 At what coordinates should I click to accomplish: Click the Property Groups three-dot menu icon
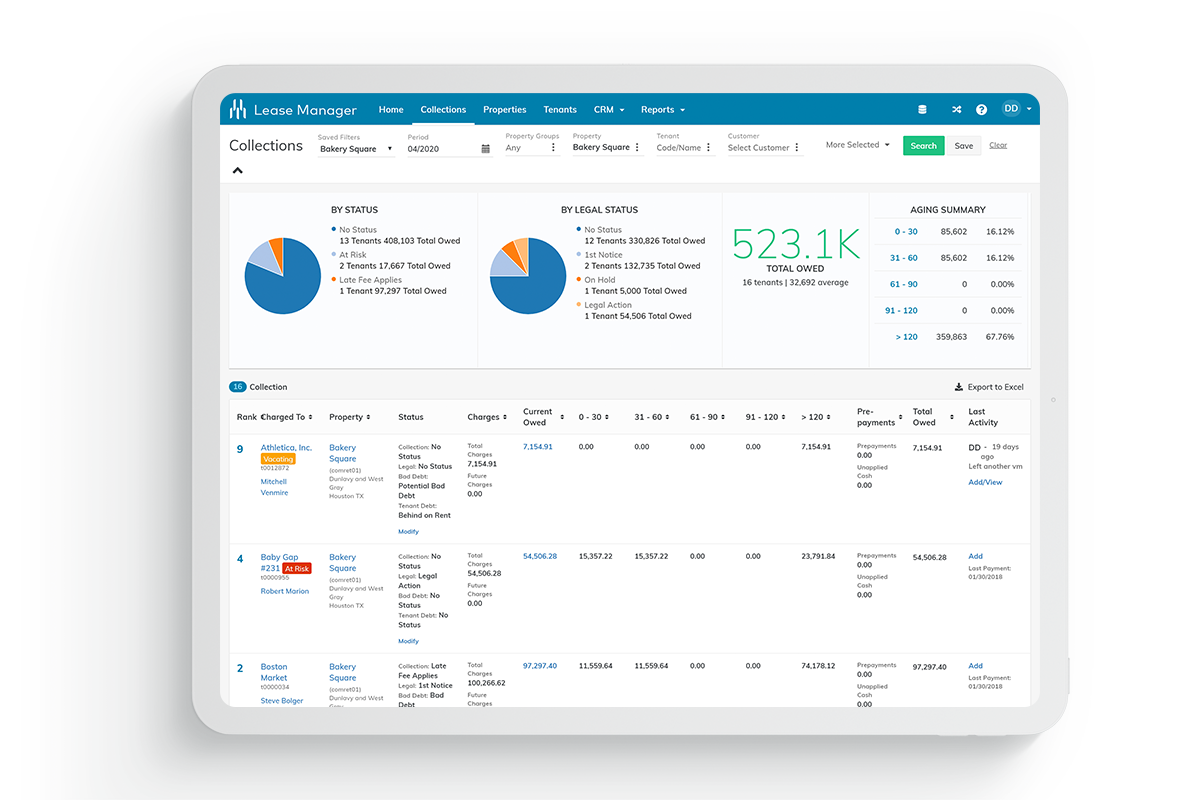(553, 148)
